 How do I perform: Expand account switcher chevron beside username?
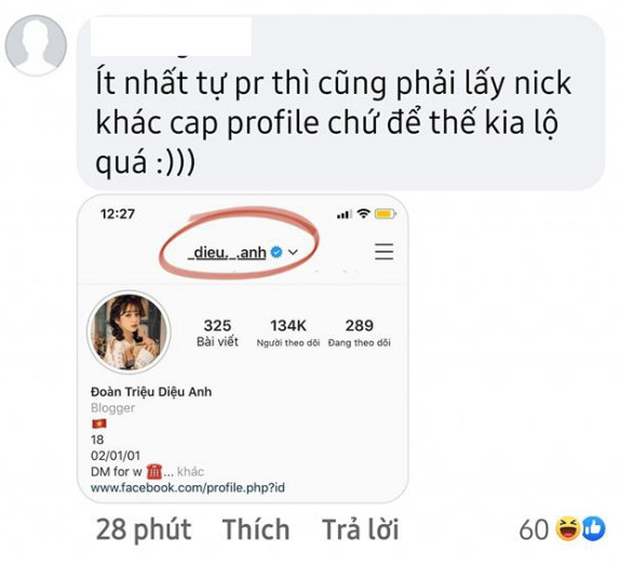click(293, 252)
